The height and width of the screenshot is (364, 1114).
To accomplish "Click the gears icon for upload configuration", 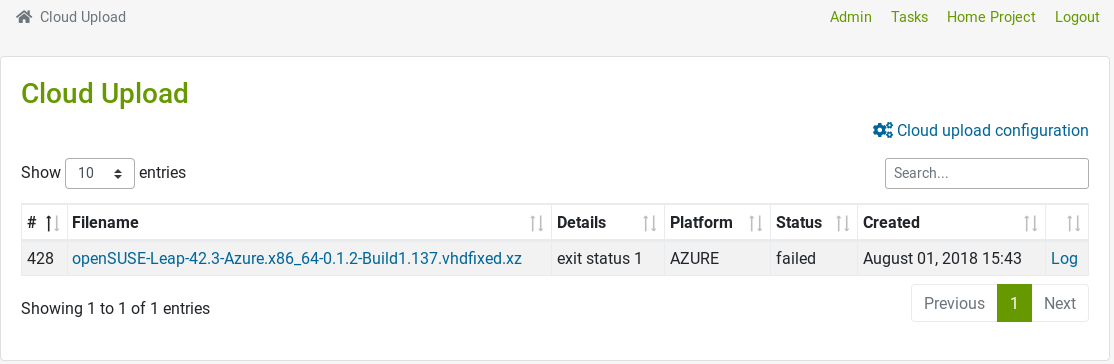I will point(883,130).
